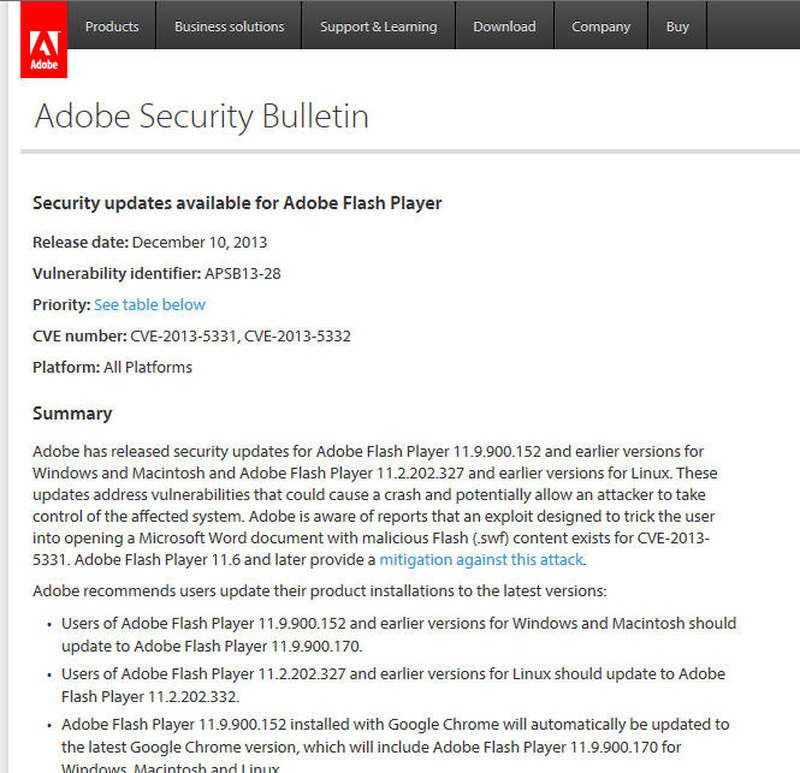800x773 pixels.
Task: Click the 'Security updates available' heading
Action: pyautogui.click(x=237, y=204)
